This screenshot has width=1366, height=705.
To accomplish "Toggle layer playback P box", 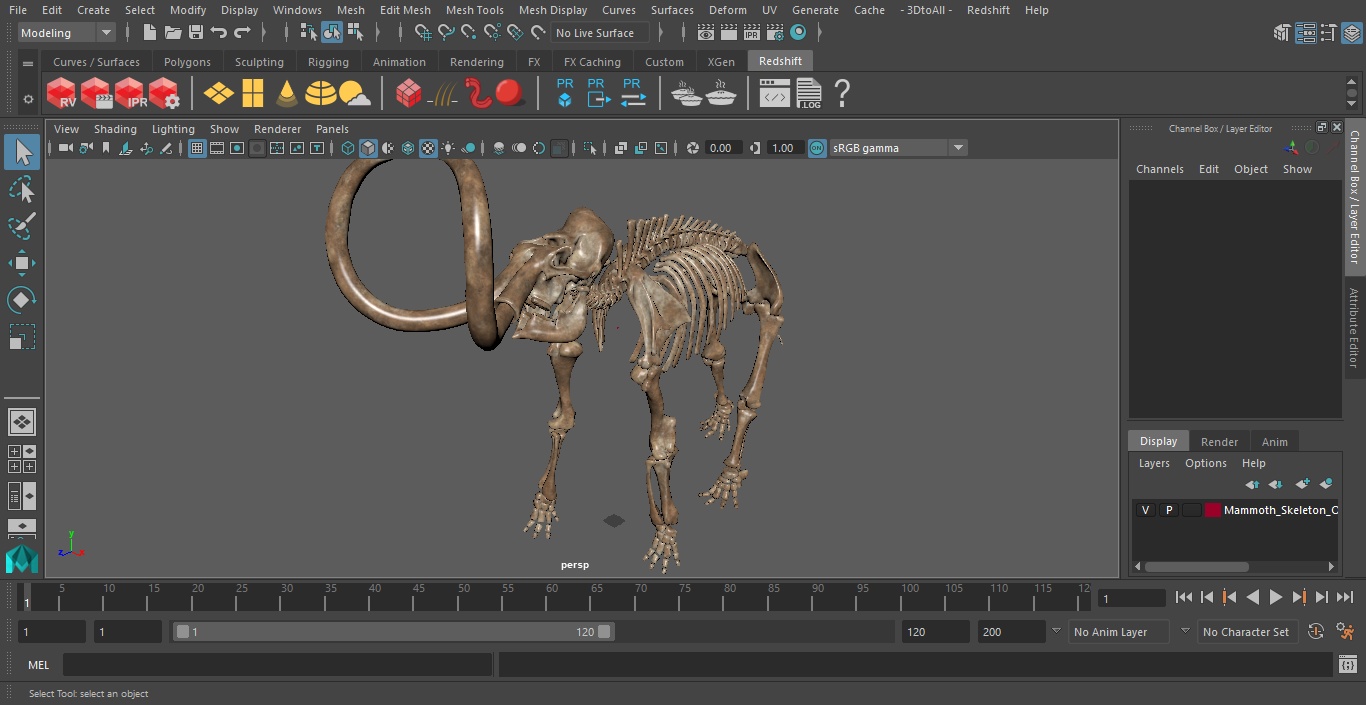I will click(x=1168, y=510).
